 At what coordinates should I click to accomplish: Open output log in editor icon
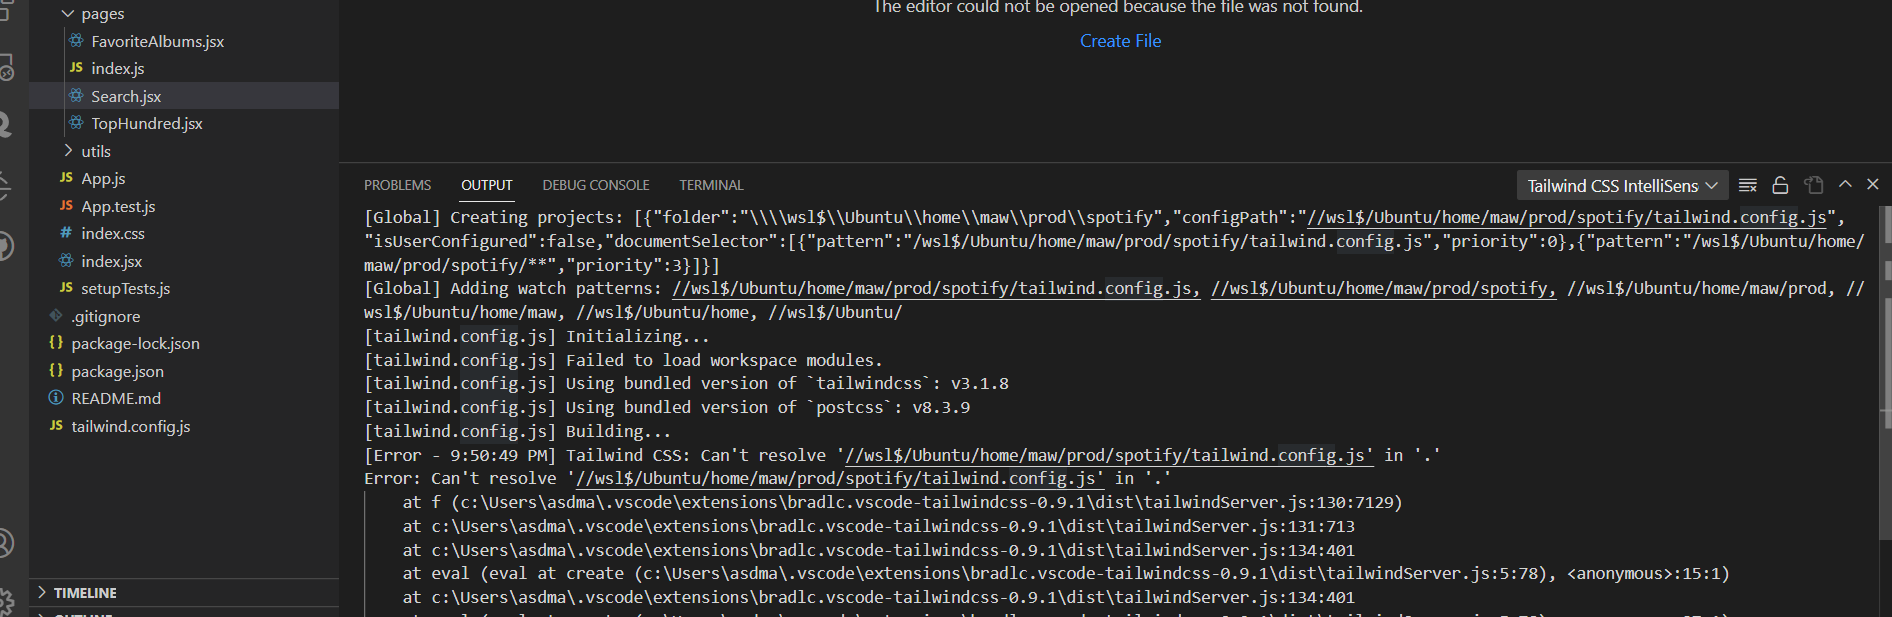pyautogui.click(x=1814, y=185)
